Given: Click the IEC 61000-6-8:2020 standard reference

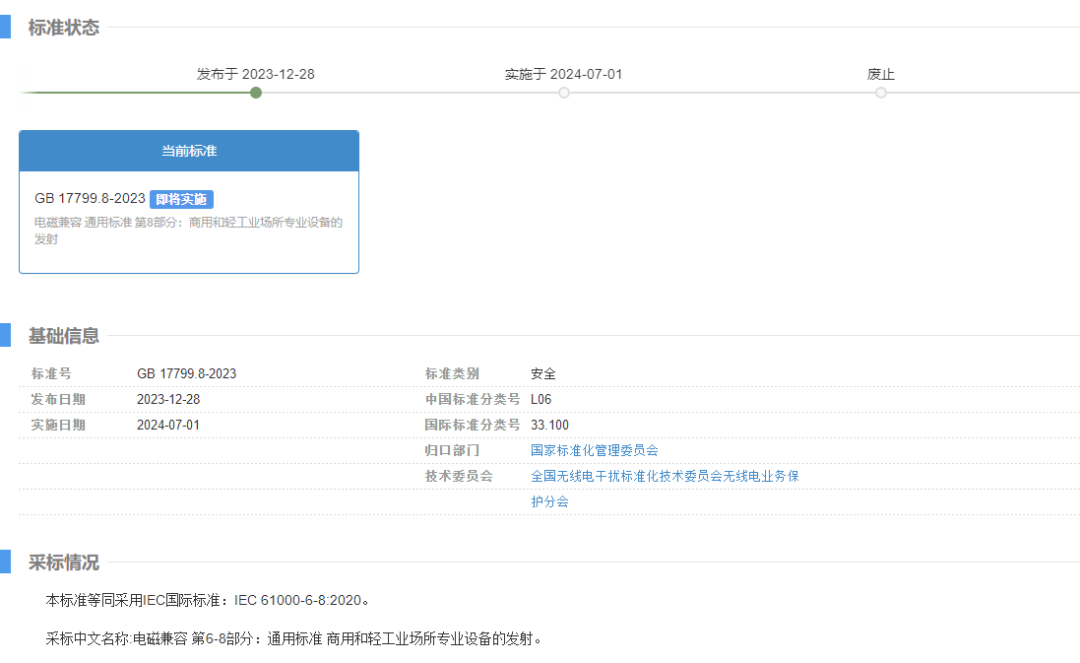Looking at the screenshot, I should tap(298, 600).
